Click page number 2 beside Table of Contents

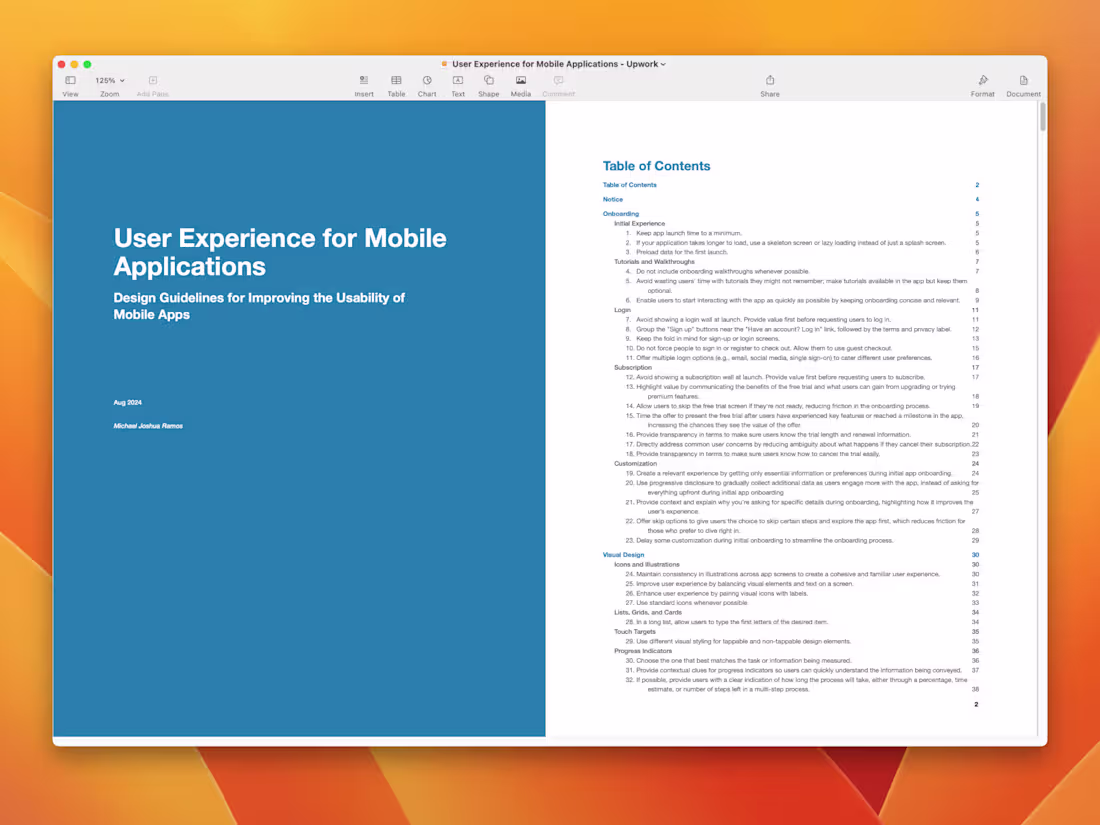(976, 184)
